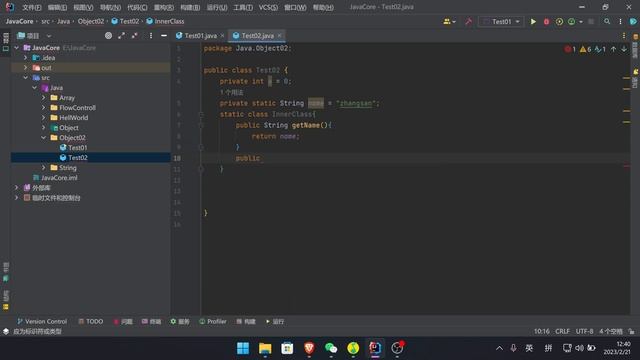
Task: Click the red error stripe mark in the scrollbar
Action: 627,166
